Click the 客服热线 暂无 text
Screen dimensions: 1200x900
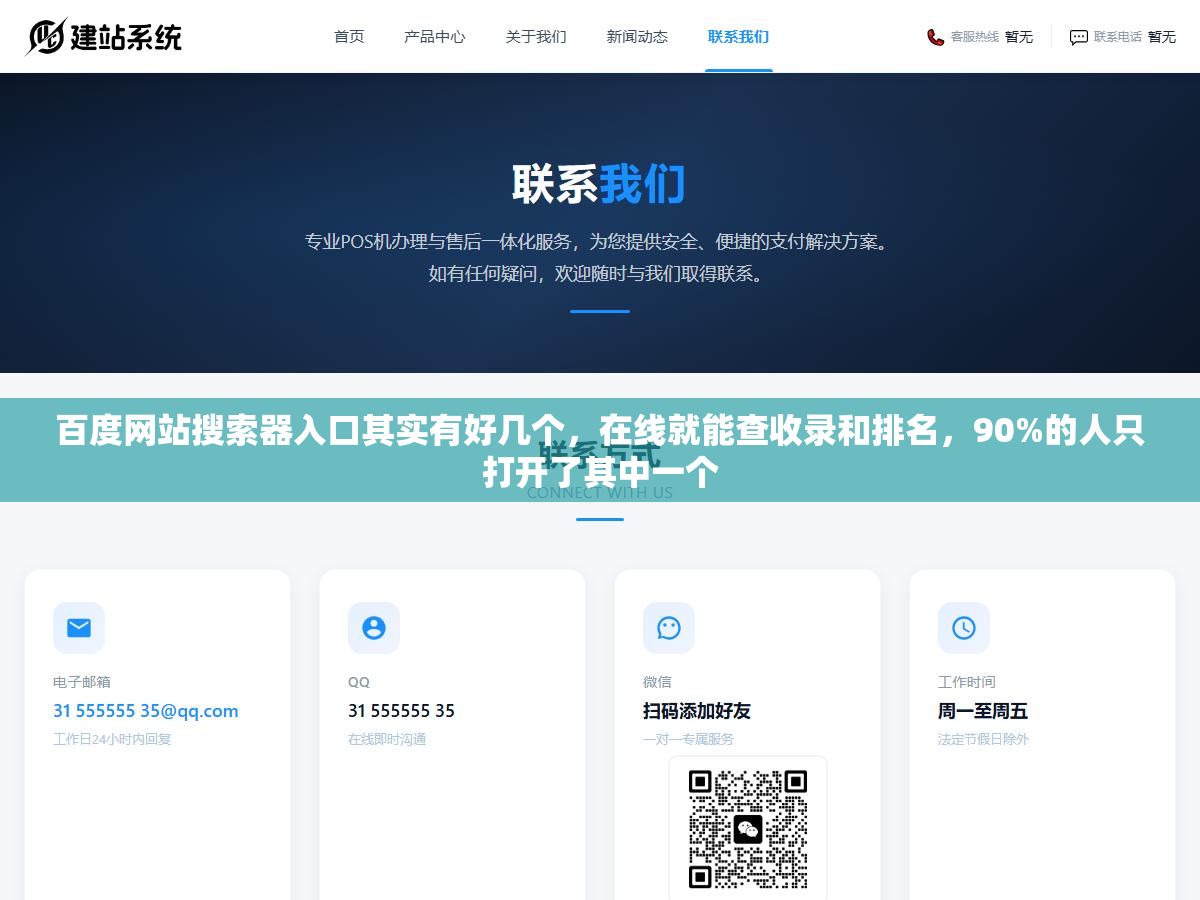coord(991,37)
